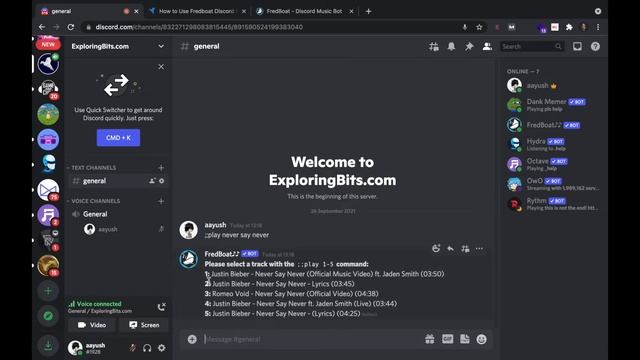Viewport: 640px width, 360px height.
Task: Create thread from FredBoat message
Action: pos(465,248)
